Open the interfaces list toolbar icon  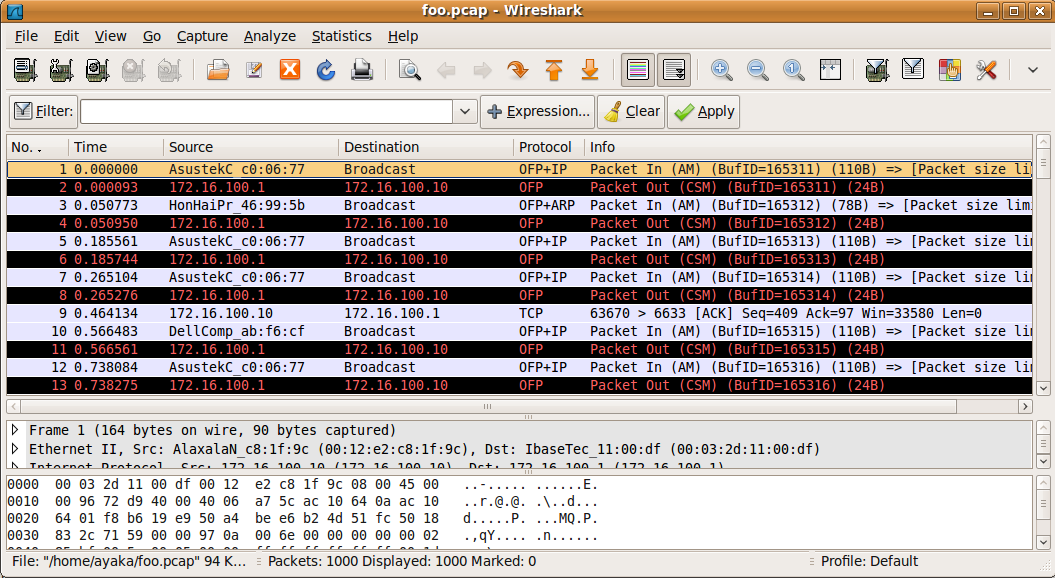[x=26, y=70]
